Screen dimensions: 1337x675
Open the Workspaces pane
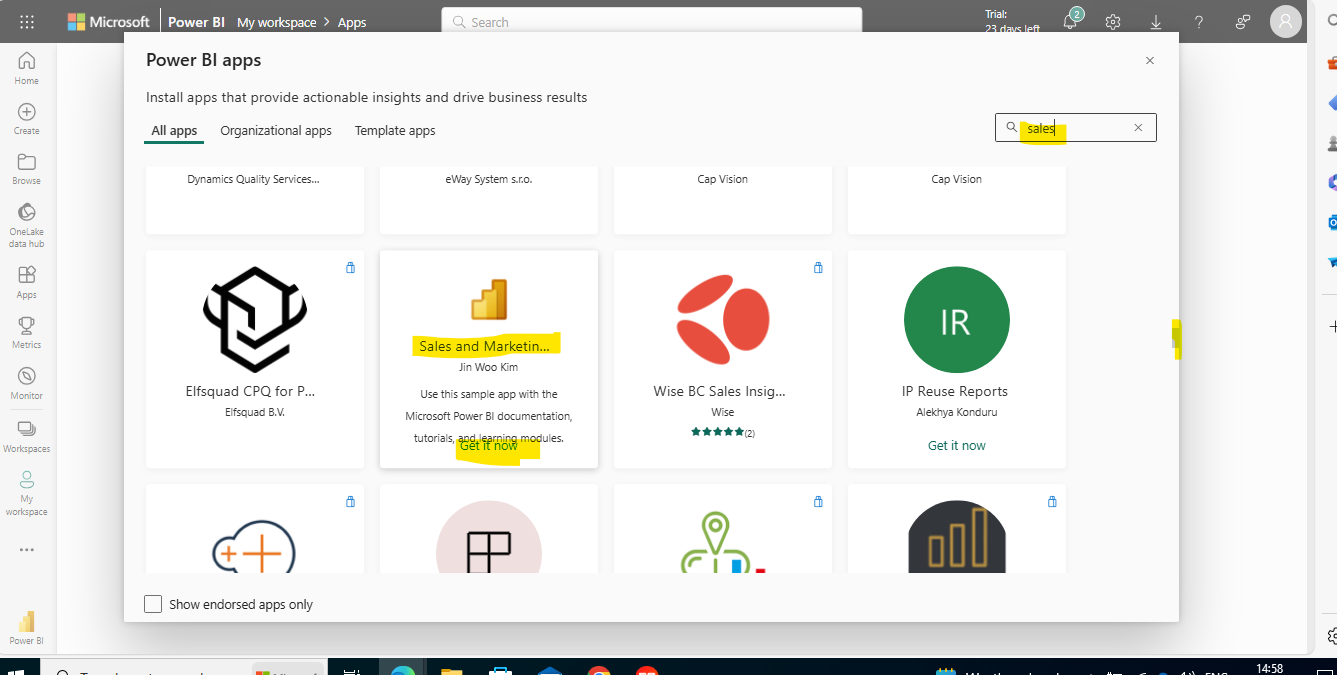[27, 436]
